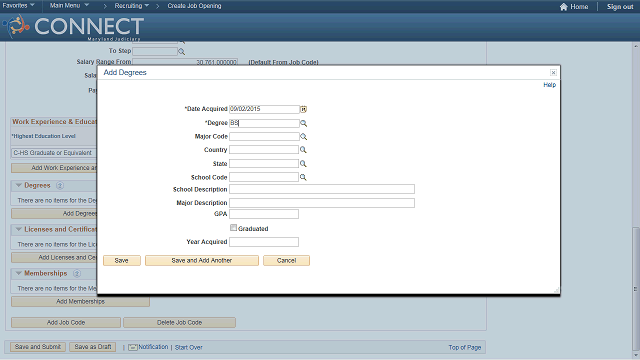Focus the Major Description field
640x360 pixels.
click(322, 203)
